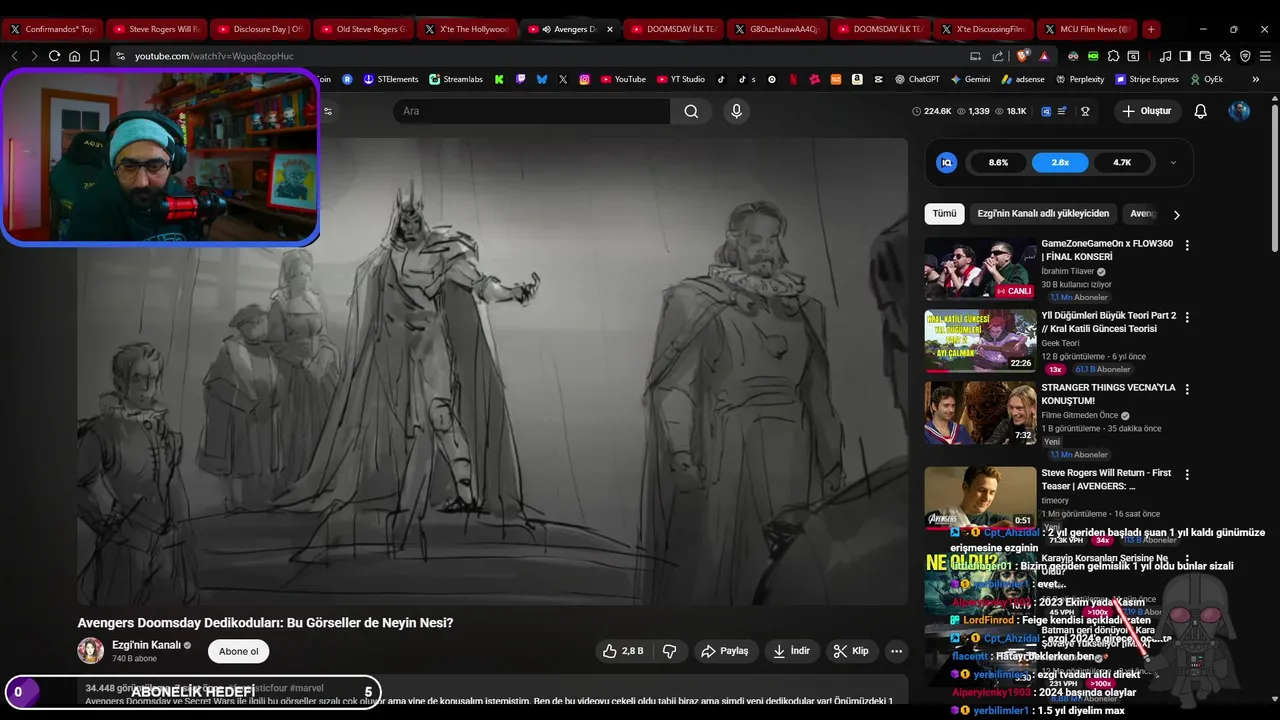Open Steve Rogers Will Return teaser title
The height and width of the screenshot is (720, 1280).
pyautogui.click(x=1106, y=480)
